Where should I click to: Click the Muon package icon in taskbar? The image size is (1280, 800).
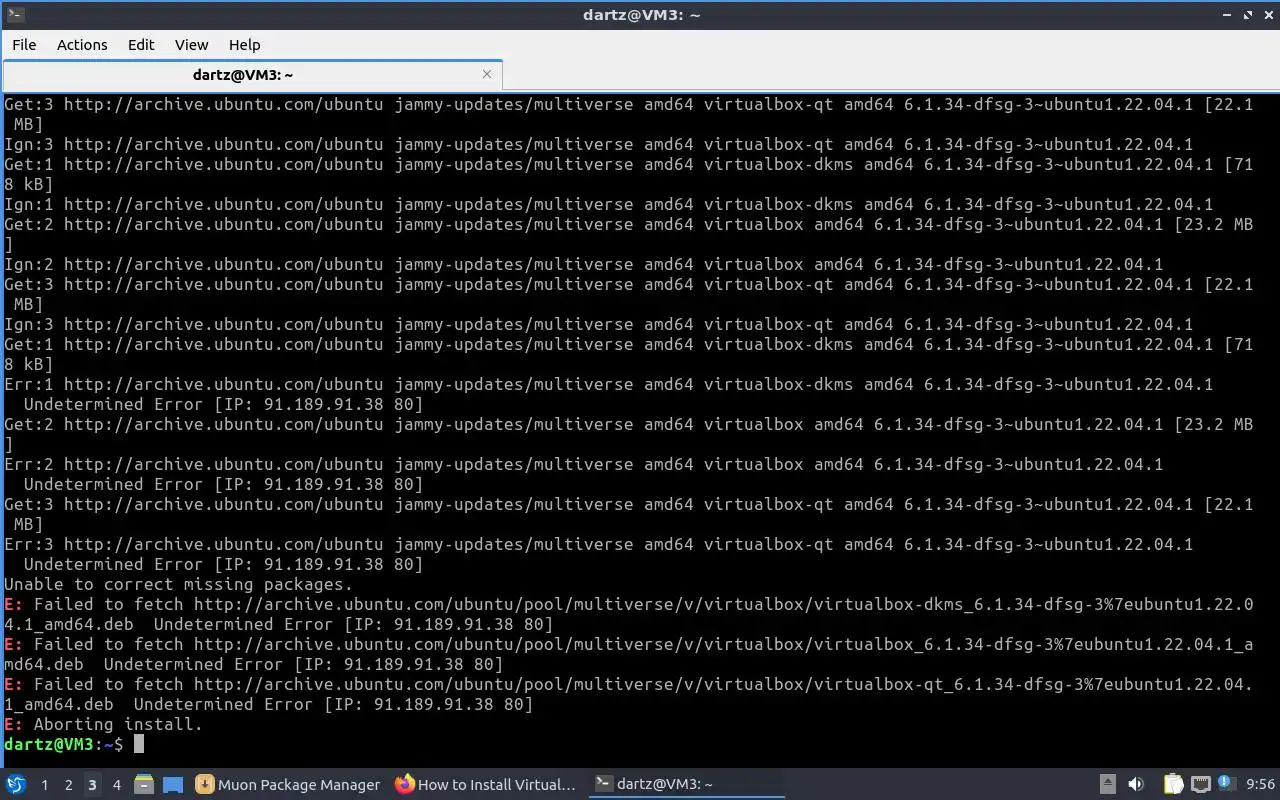[205, 785]
